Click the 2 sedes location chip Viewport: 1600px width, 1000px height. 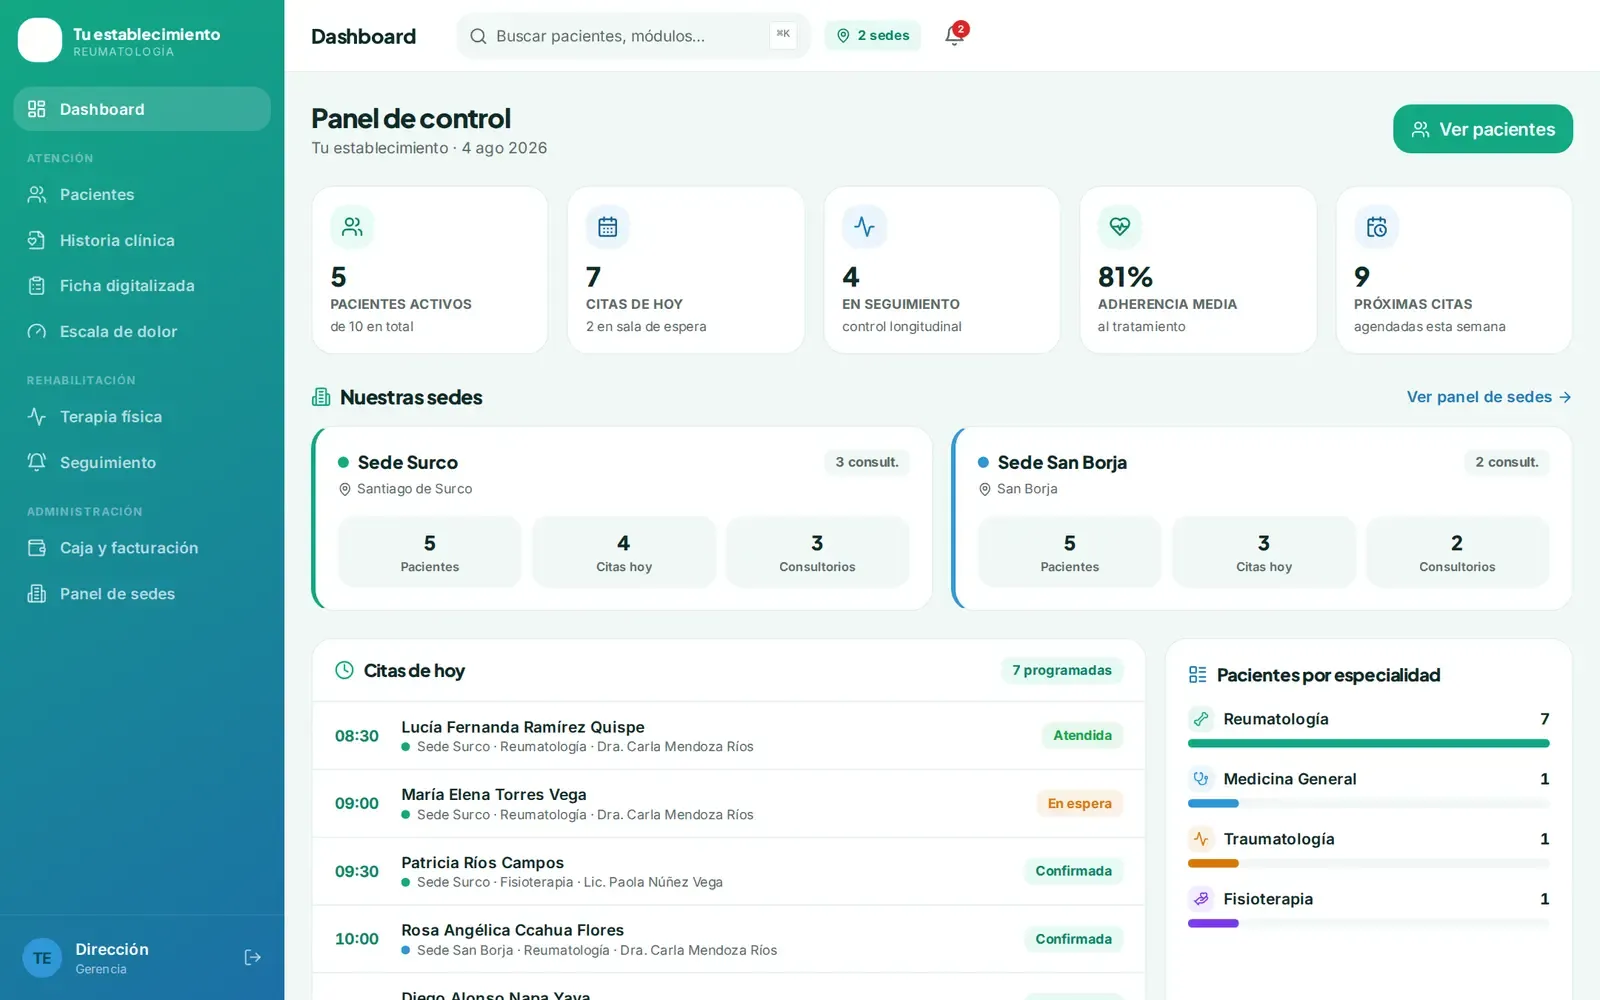pos(873,36)
